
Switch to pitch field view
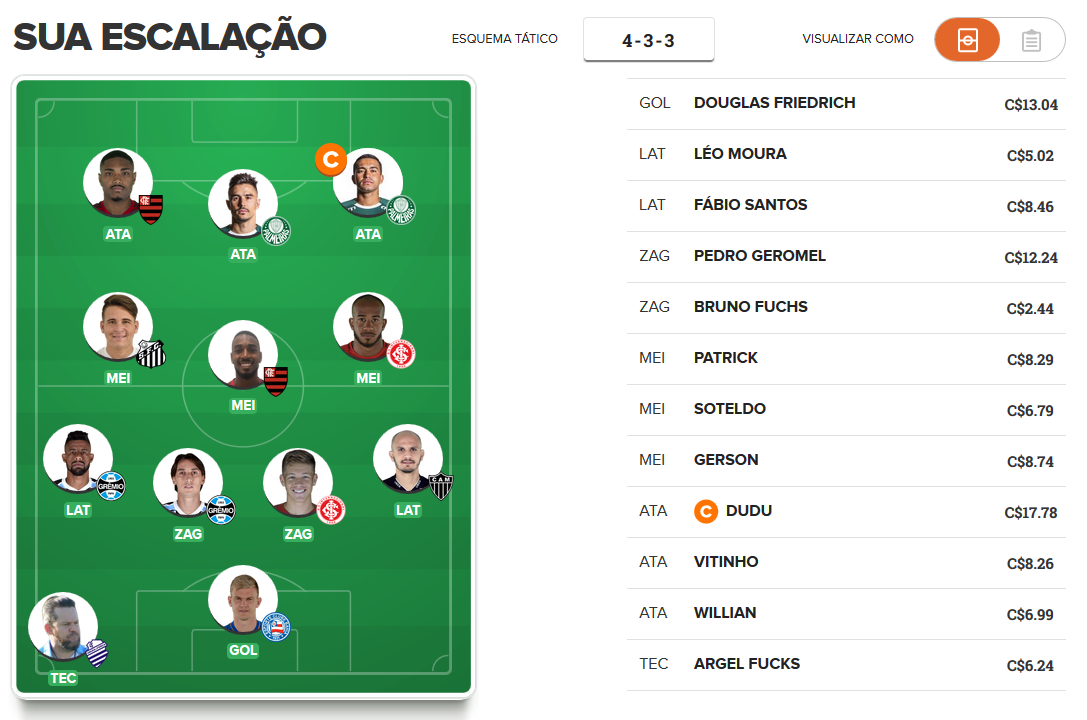967,39
